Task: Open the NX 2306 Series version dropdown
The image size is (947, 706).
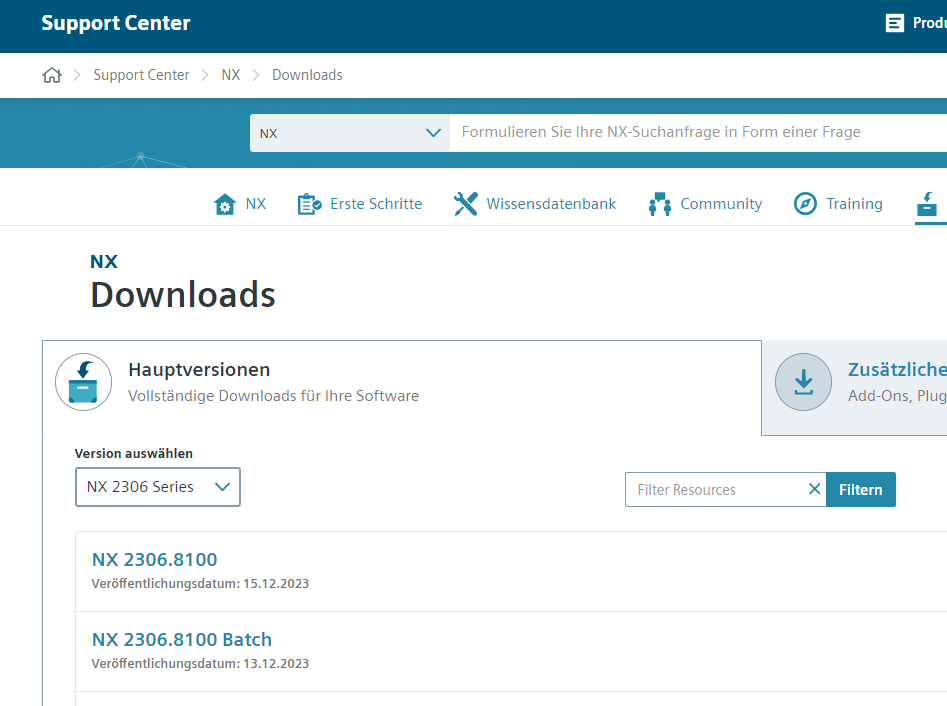Action: (x=158, y=487)
